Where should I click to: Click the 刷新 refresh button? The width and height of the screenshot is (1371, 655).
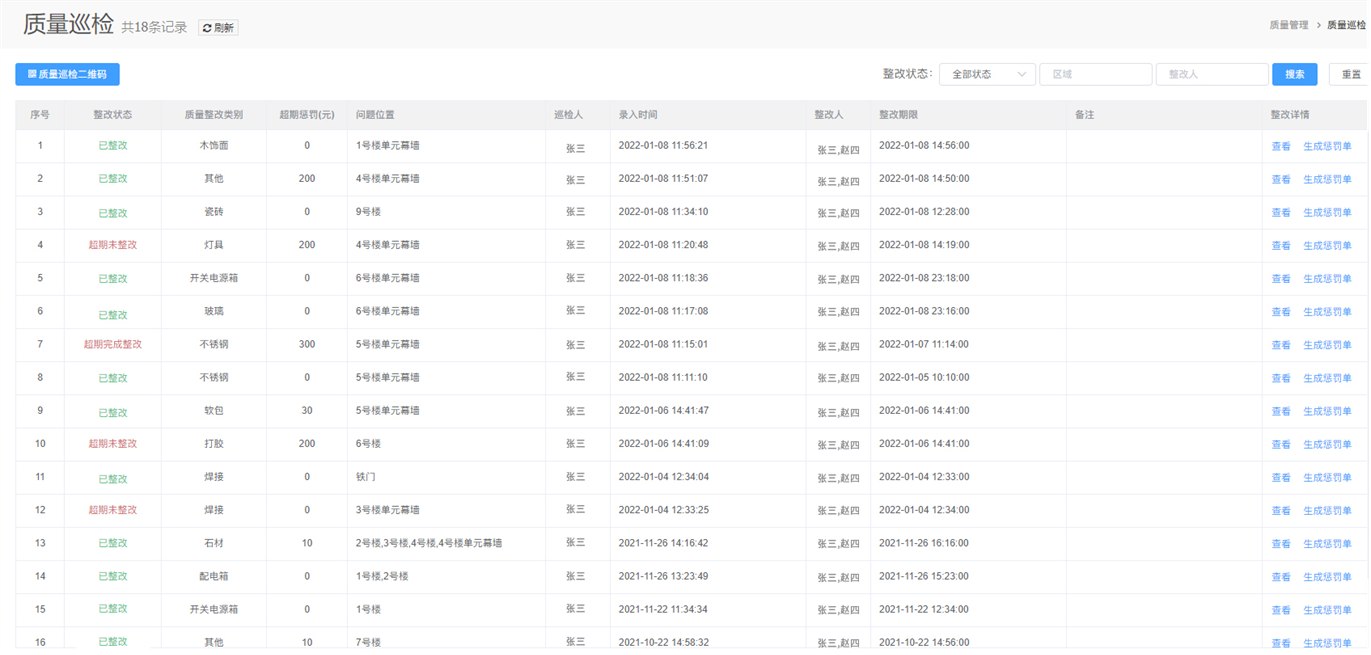pyautogui.click(x=218, y=28)
